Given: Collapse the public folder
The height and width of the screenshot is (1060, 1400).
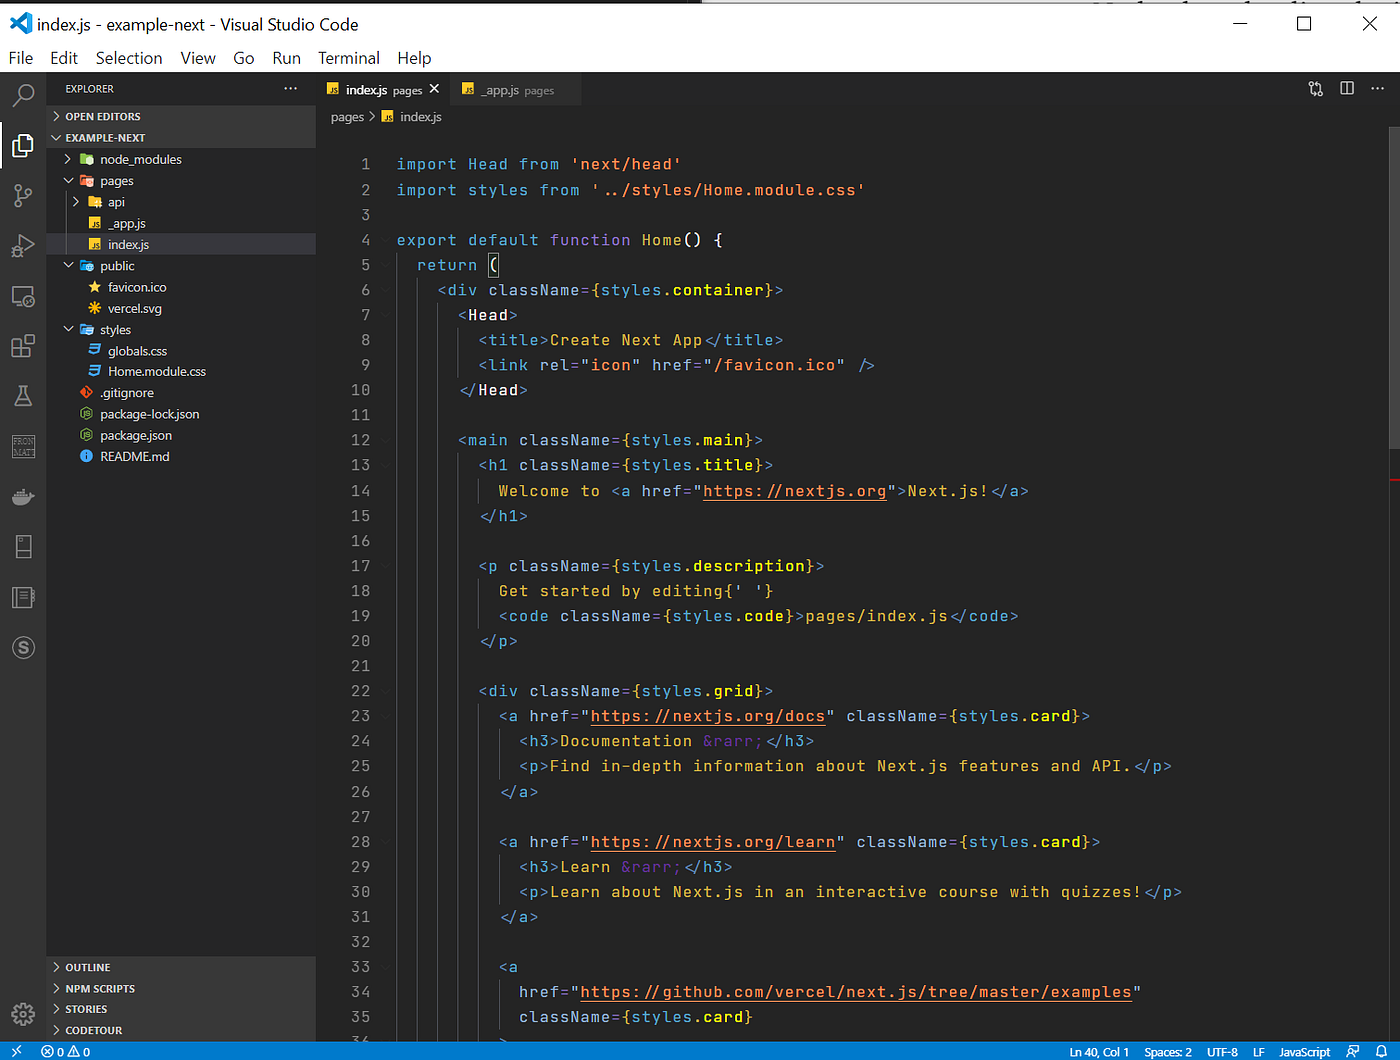Looking at the screenshot, I should click(x=181, y=266).
